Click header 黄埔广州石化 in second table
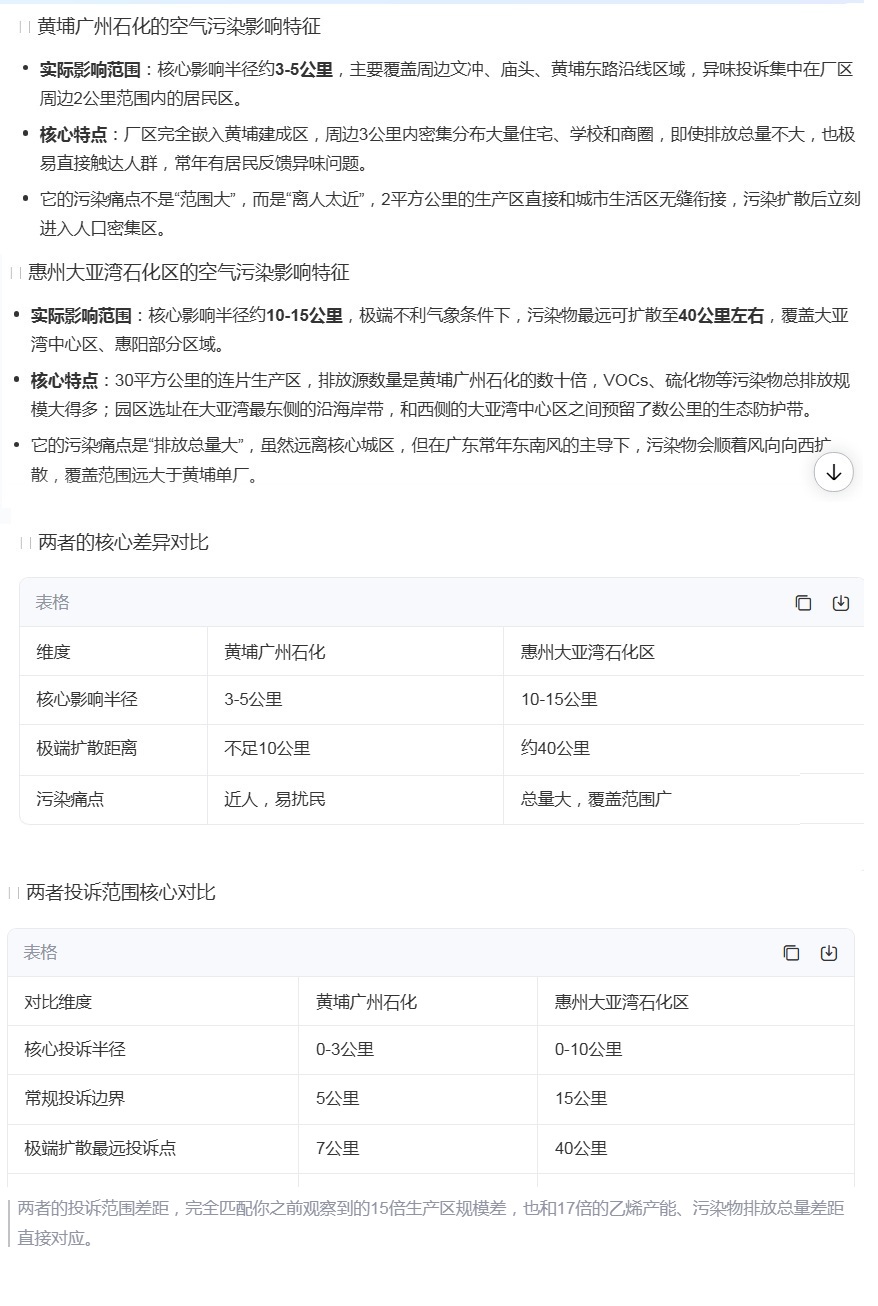The image size is (878, 1306). point(367,1002)
